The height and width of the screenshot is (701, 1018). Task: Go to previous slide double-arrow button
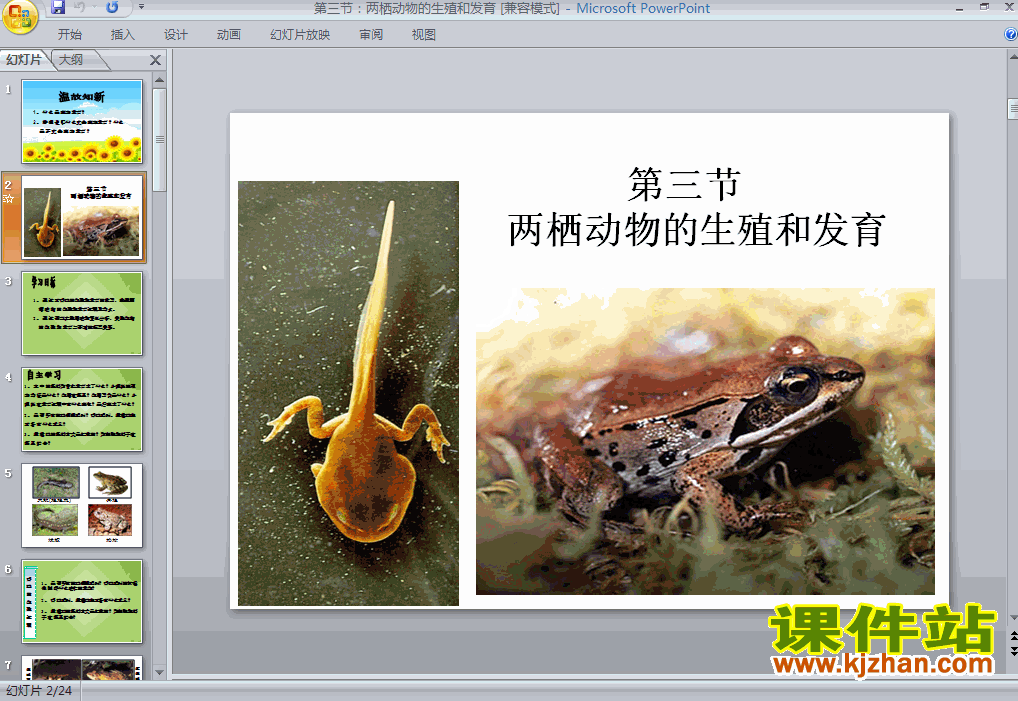[1013, 635]
